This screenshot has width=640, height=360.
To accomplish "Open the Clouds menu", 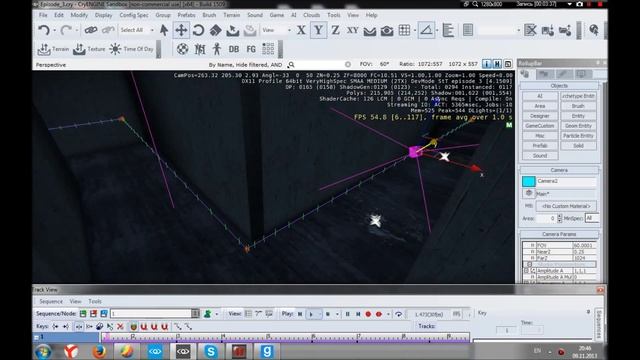I will point(311,15).
